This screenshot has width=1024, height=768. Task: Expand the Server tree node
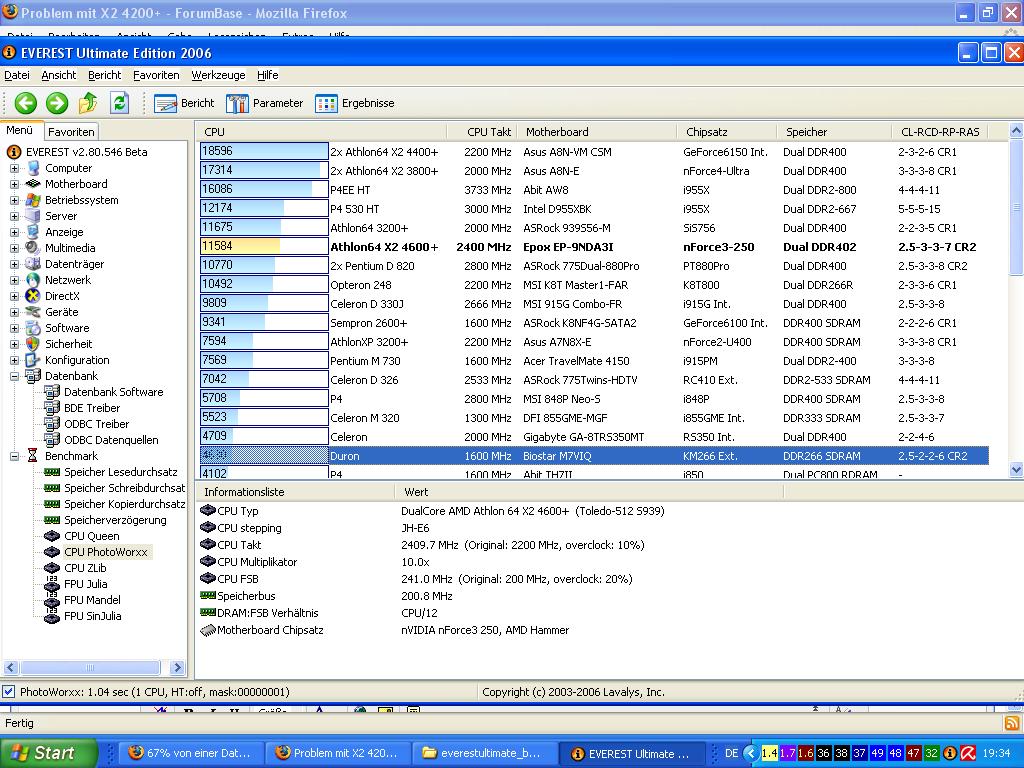14,216
